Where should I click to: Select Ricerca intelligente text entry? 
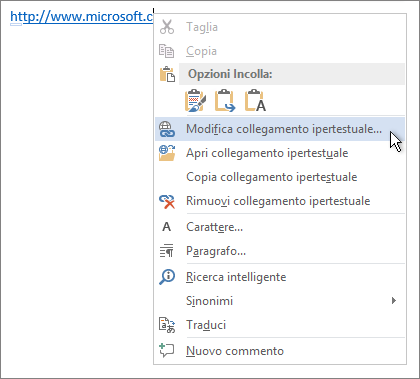point(236,277)
